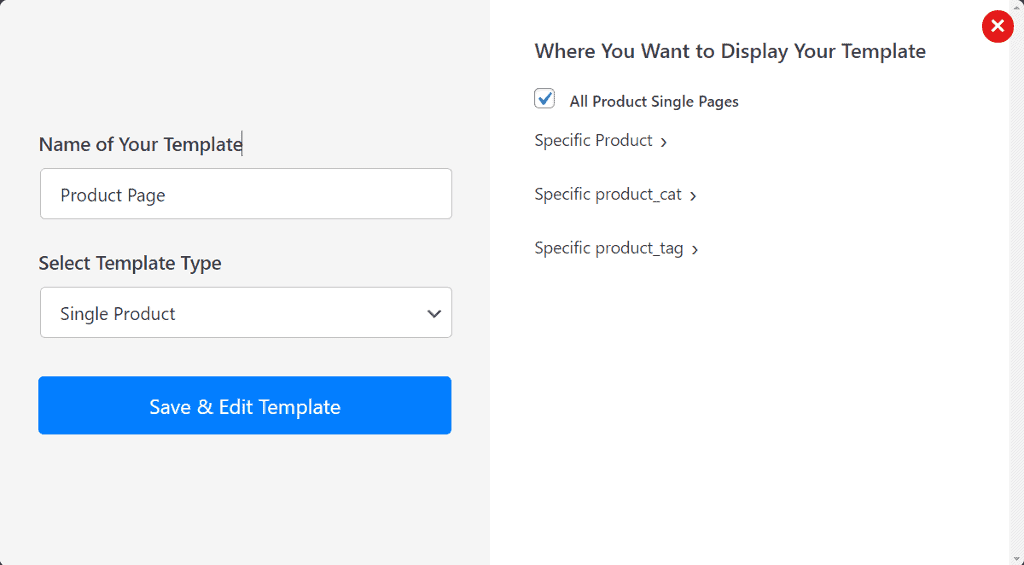Expand the Specific product_tag section
This screenshot has width=1024, height=565.
tap(609, 249)
